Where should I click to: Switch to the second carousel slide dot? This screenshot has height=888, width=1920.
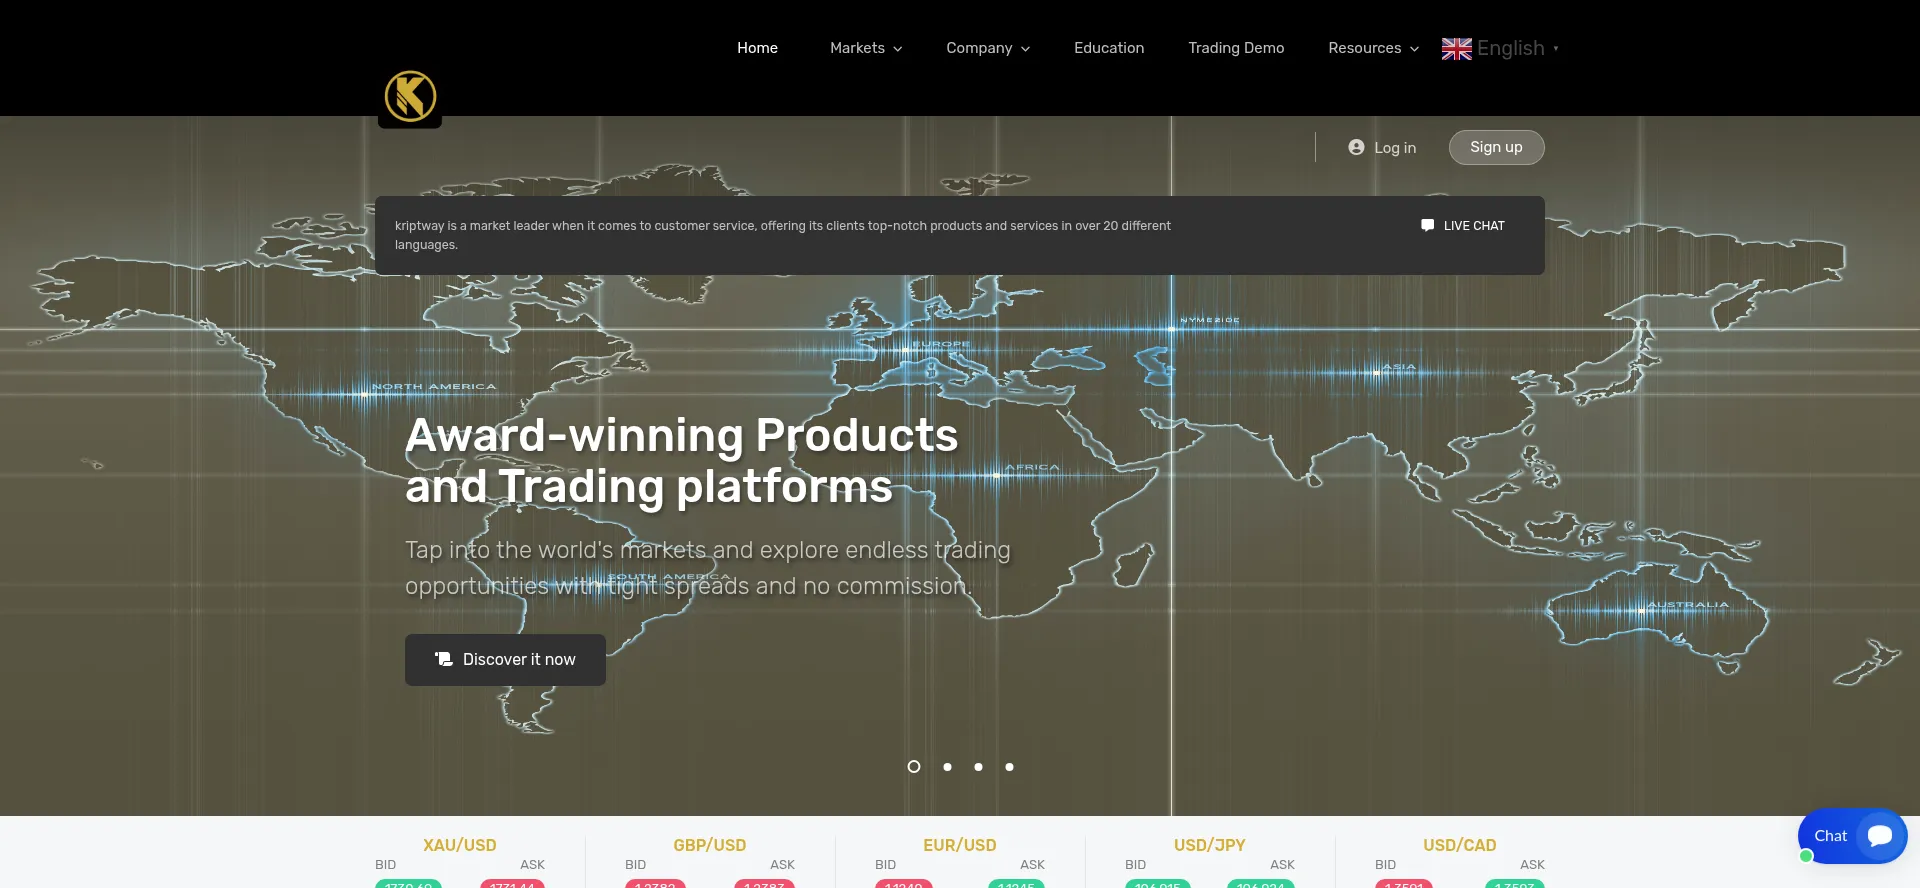947,767
